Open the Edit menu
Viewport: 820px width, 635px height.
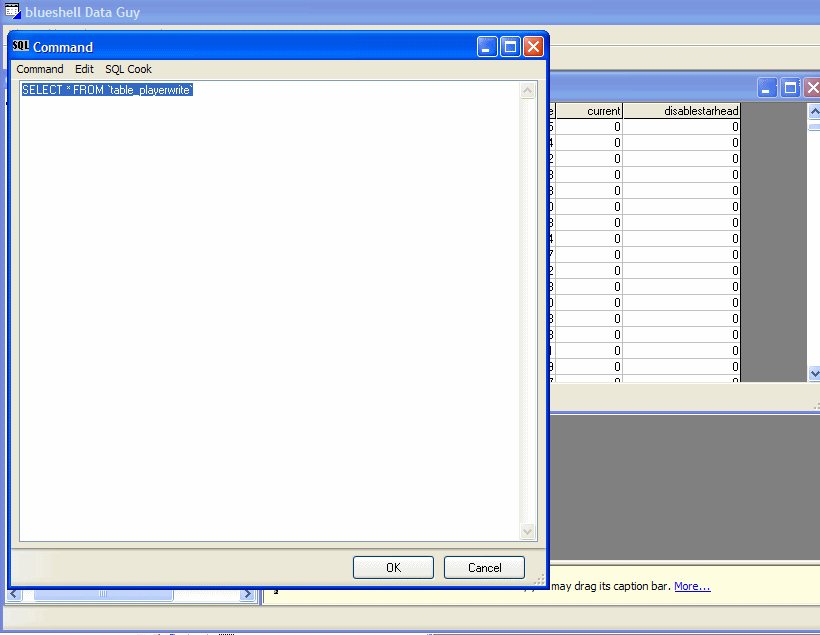coord(84,69)
